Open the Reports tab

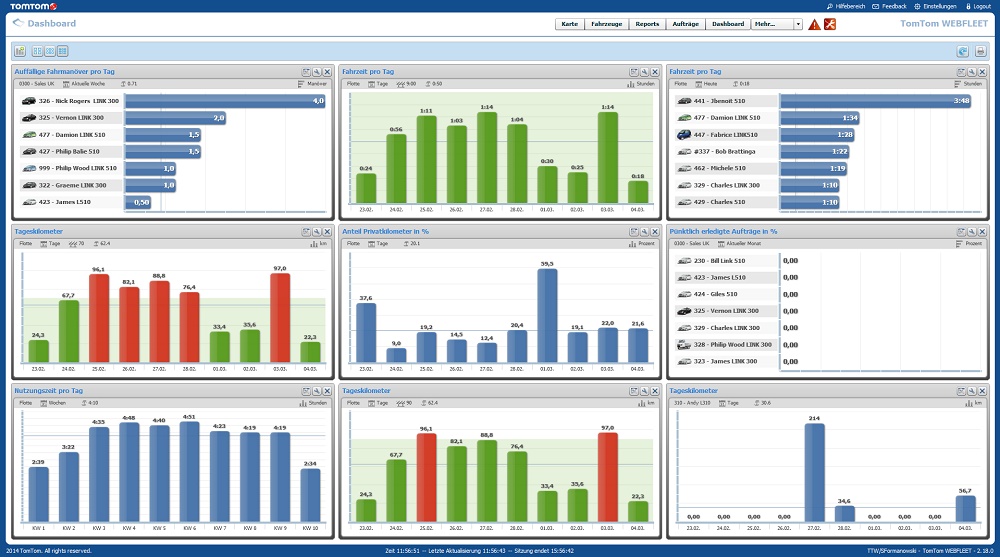[647, 24]
